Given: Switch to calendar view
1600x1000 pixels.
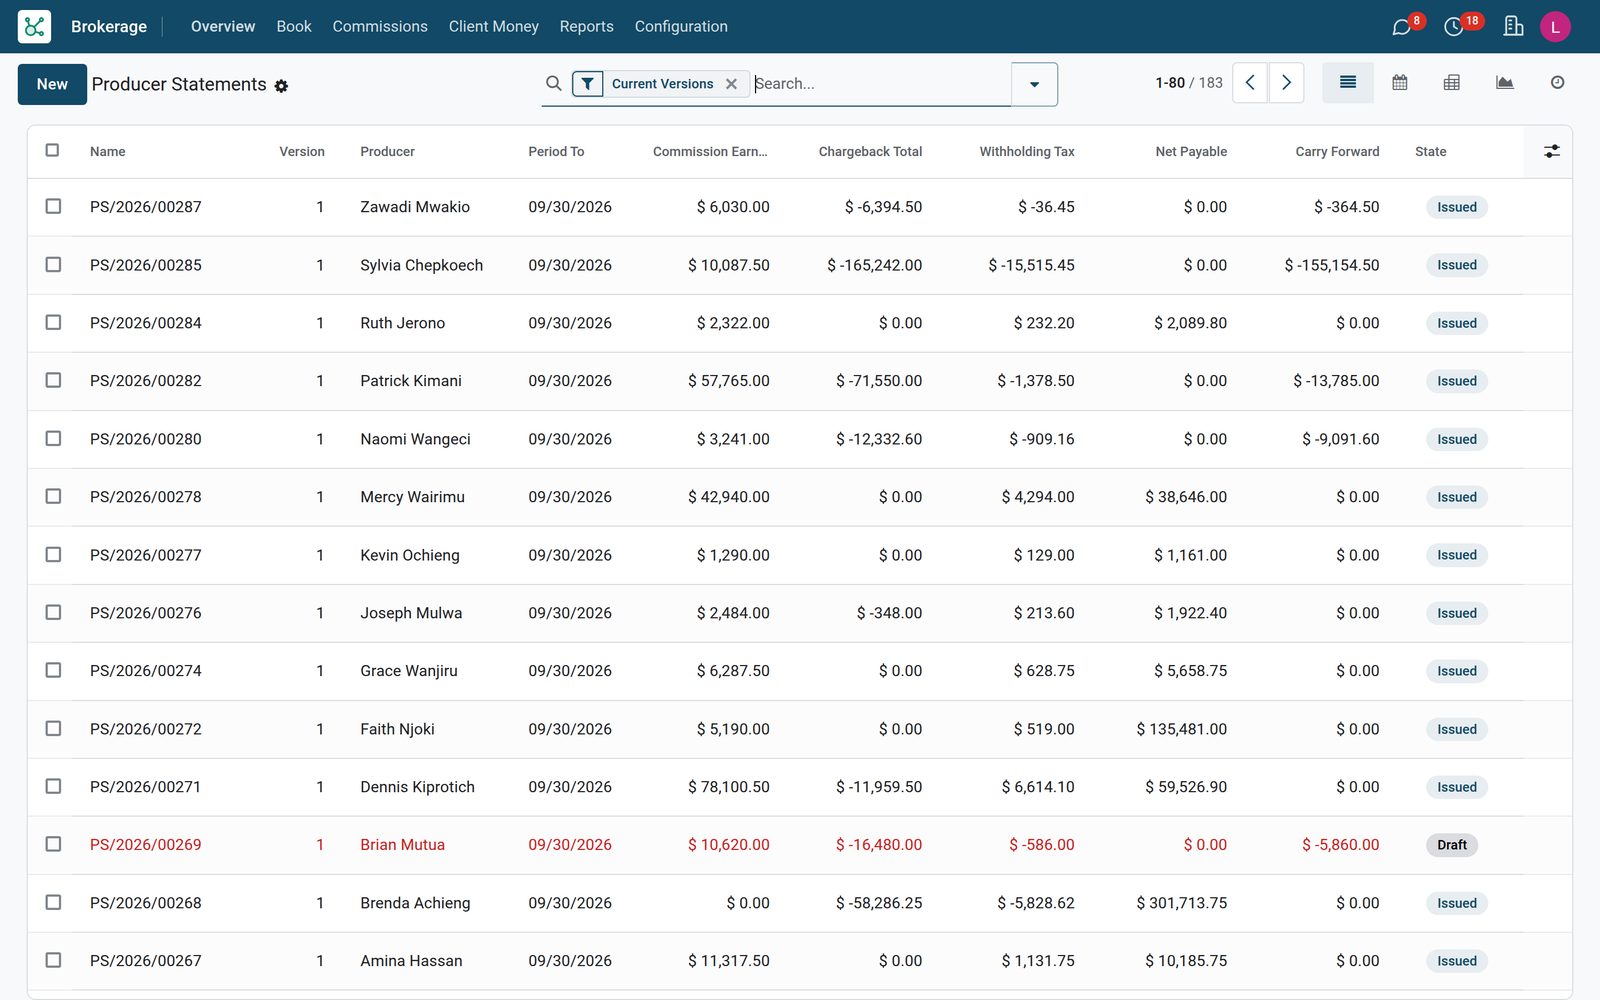Looking at the screenshot, I should [1400, 83].
